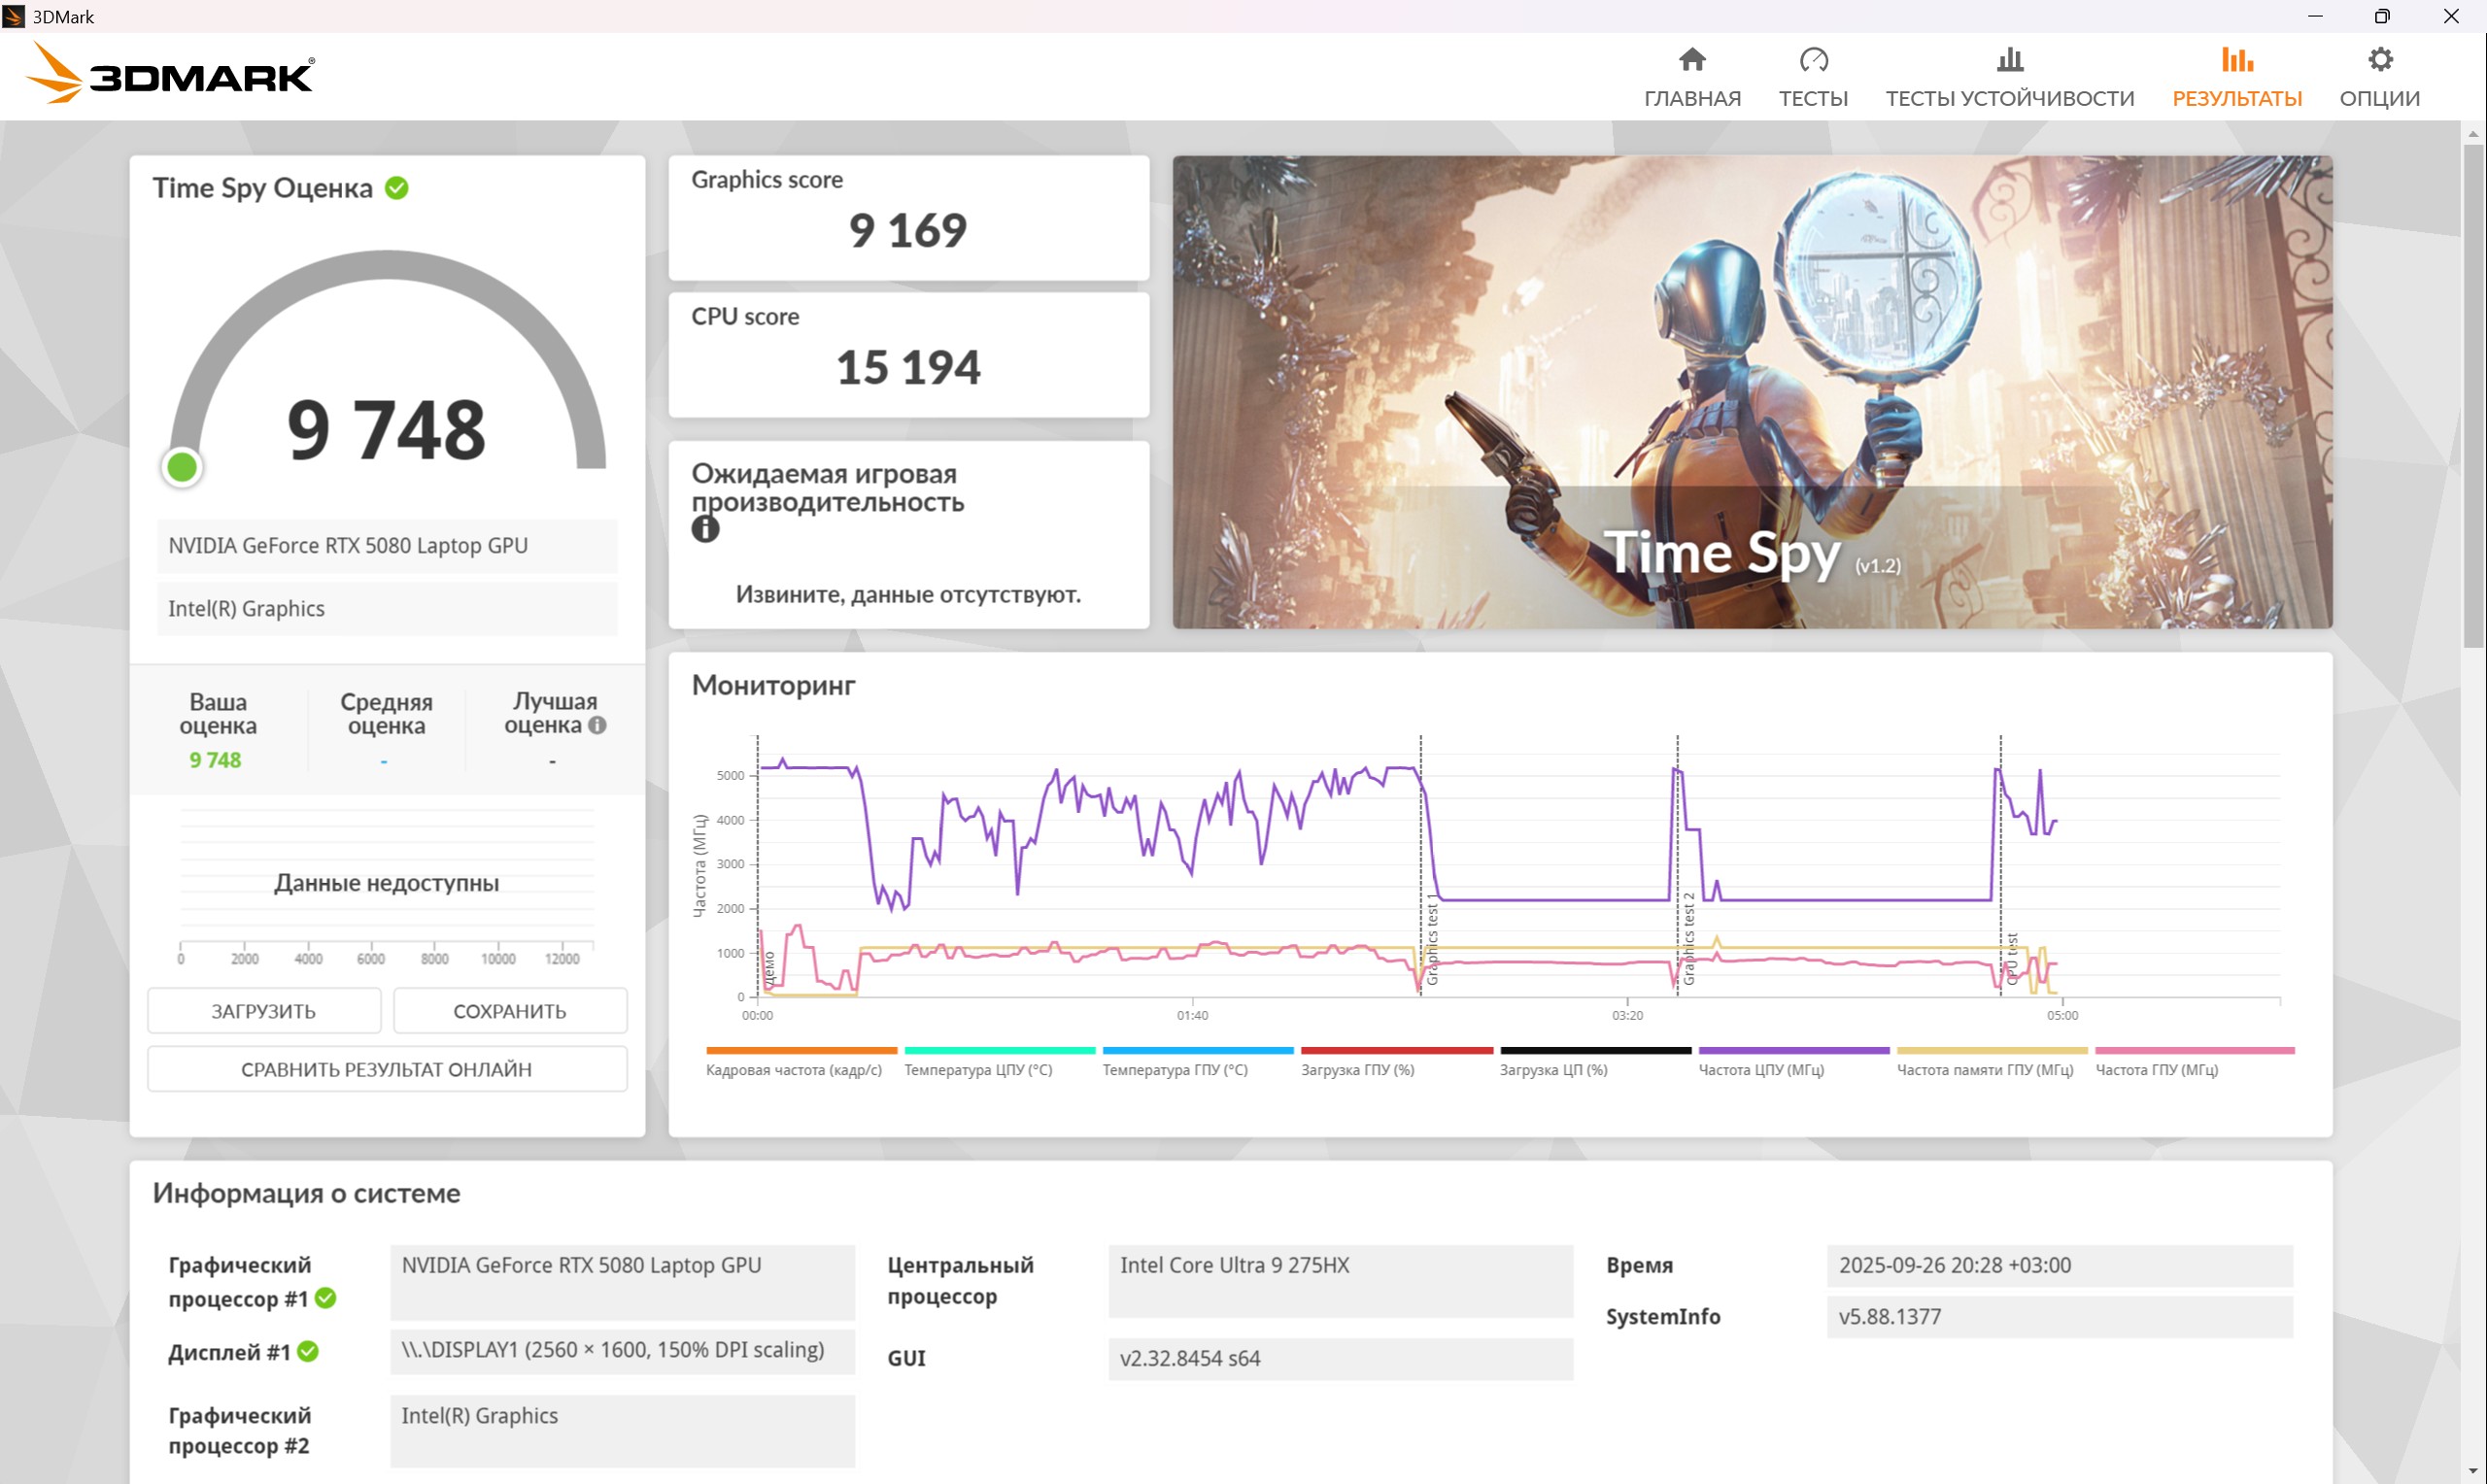Click green checkmark next to Time Spy Оценка
2487x1484 pixels.
click(396, 188)
